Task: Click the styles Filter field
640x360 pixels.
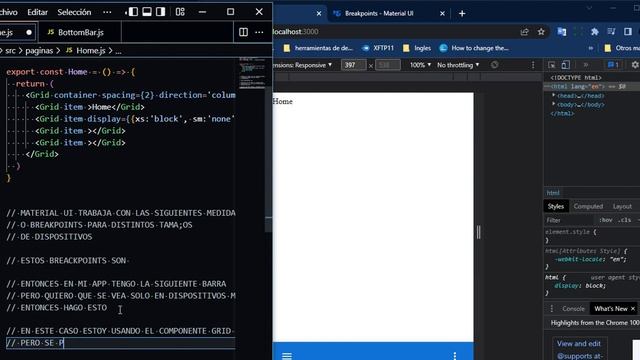Action: tap(568, 220)
